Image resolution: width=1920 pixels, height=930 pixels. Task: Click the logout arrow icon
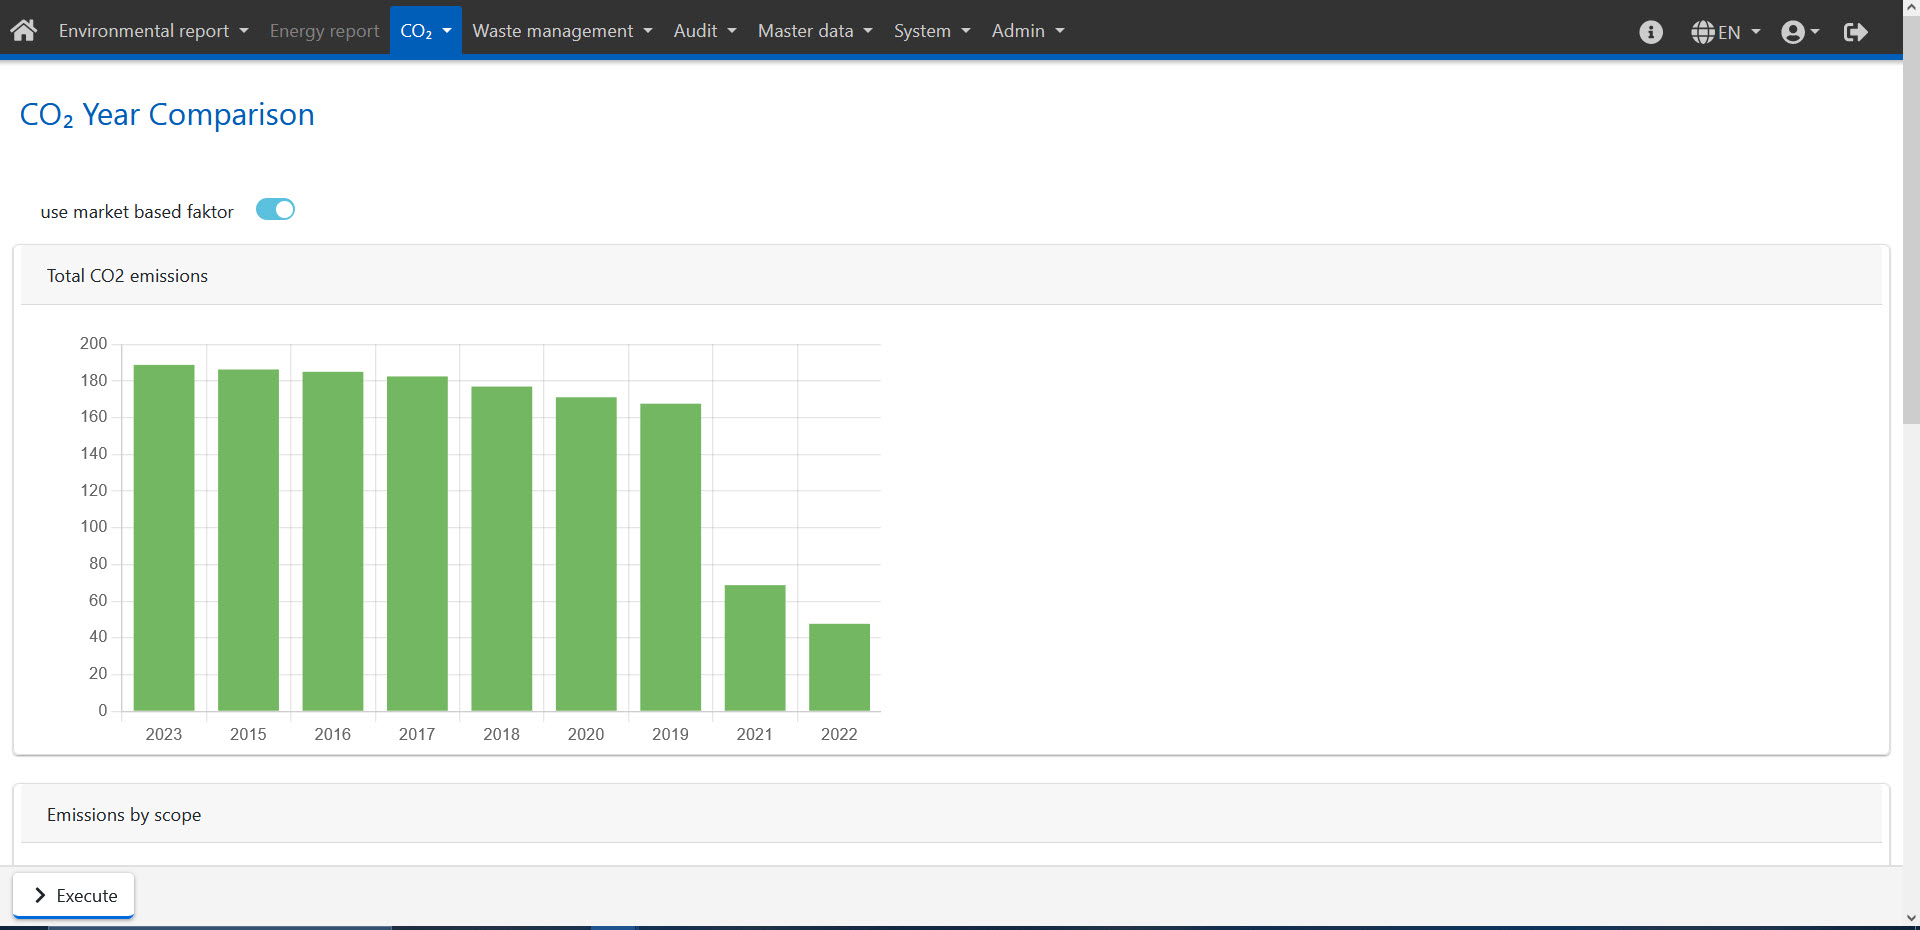point(1856,32)
